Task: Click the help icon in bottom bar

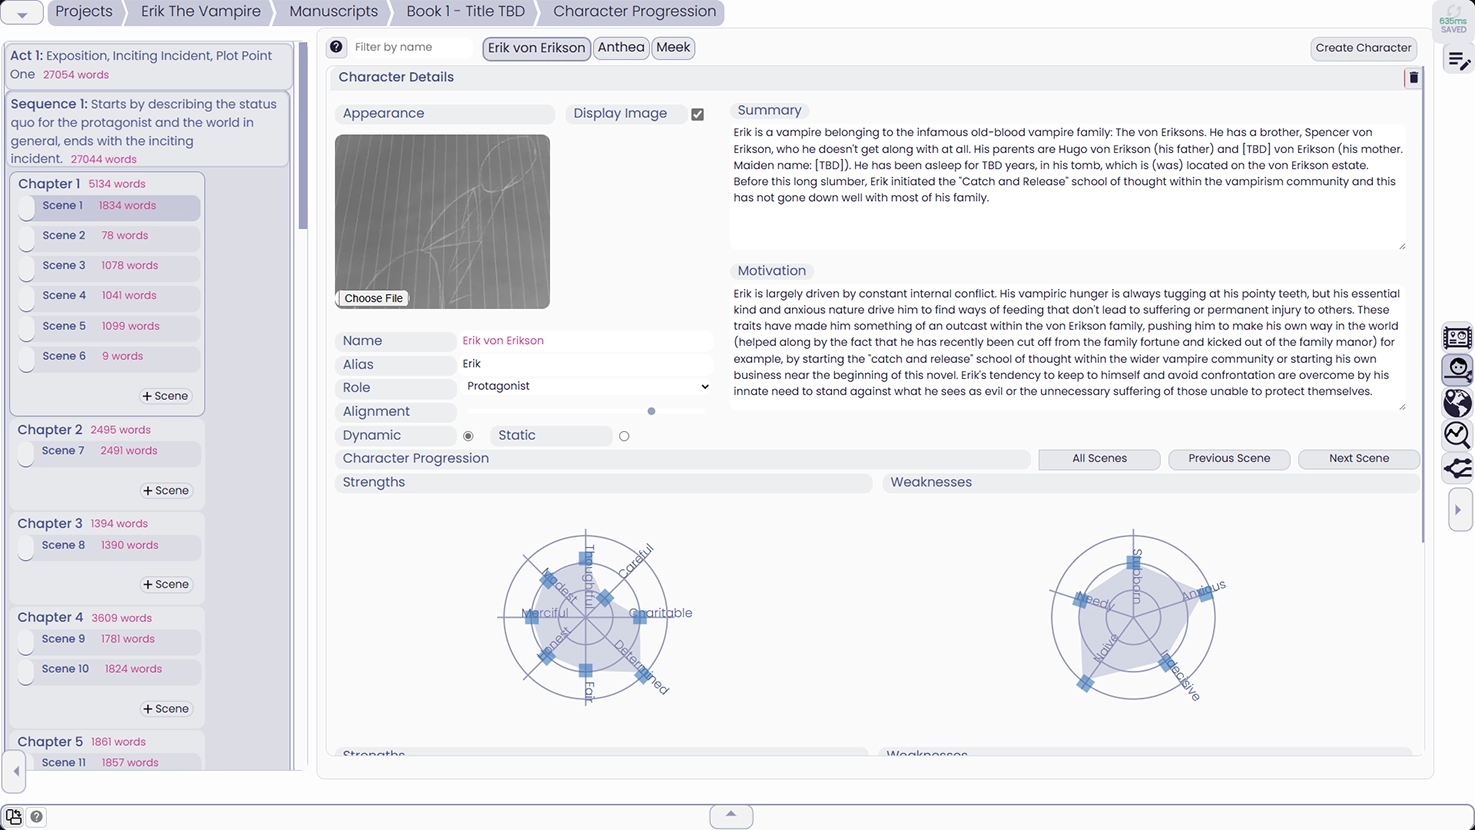Action: click(x=36, y=817)
